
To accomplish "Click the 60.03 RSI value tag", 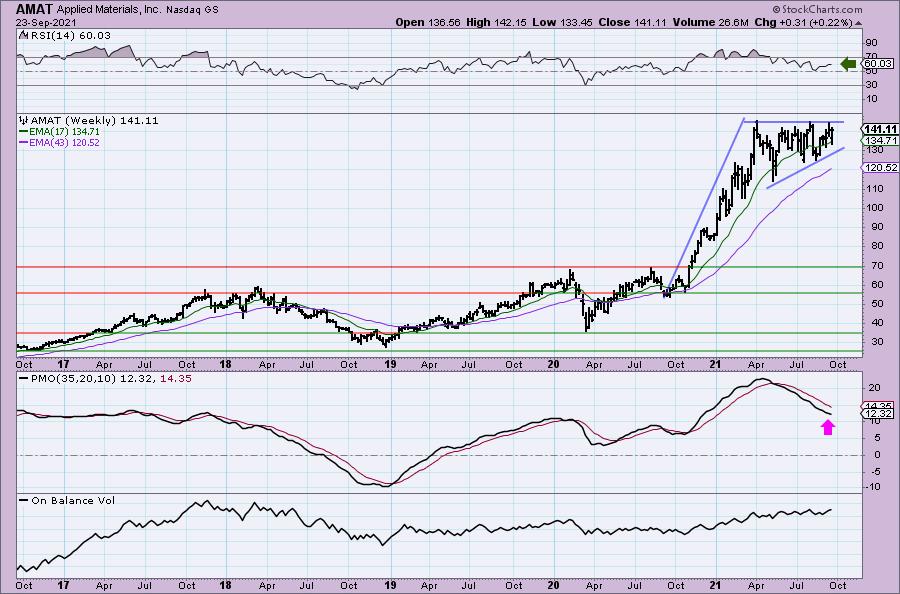I will [x=878, y=64].
